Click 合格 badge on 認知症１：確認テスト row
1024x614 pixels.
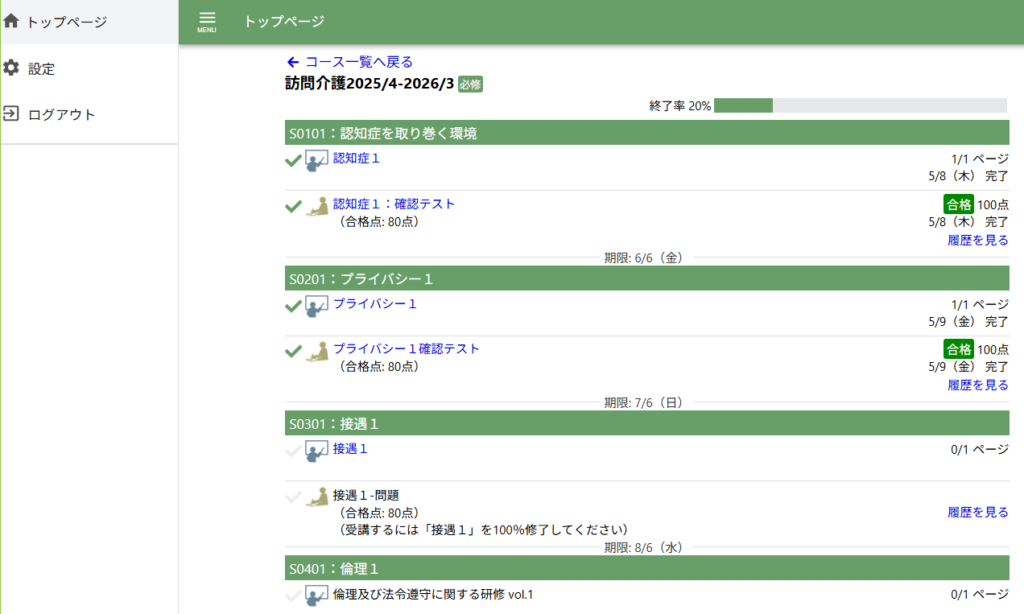point(959,204)
